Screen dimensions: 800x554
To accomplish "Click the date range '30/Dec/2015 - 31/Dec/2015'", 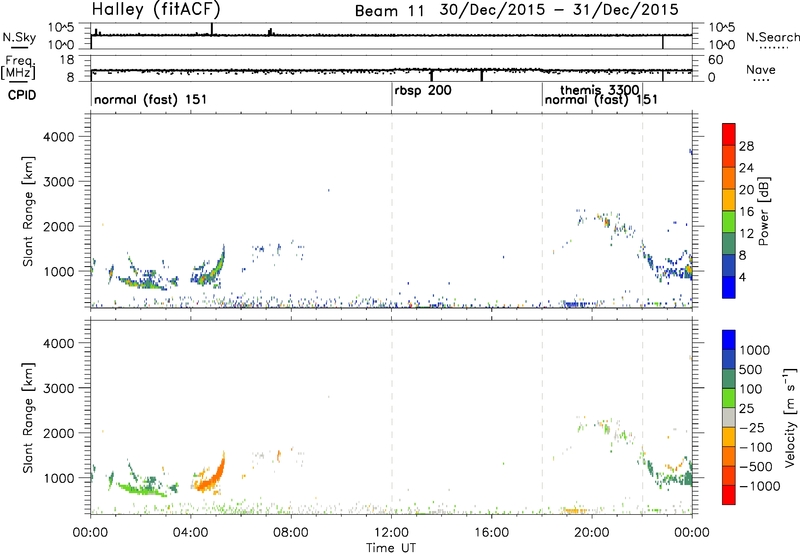I will [559, 10].
